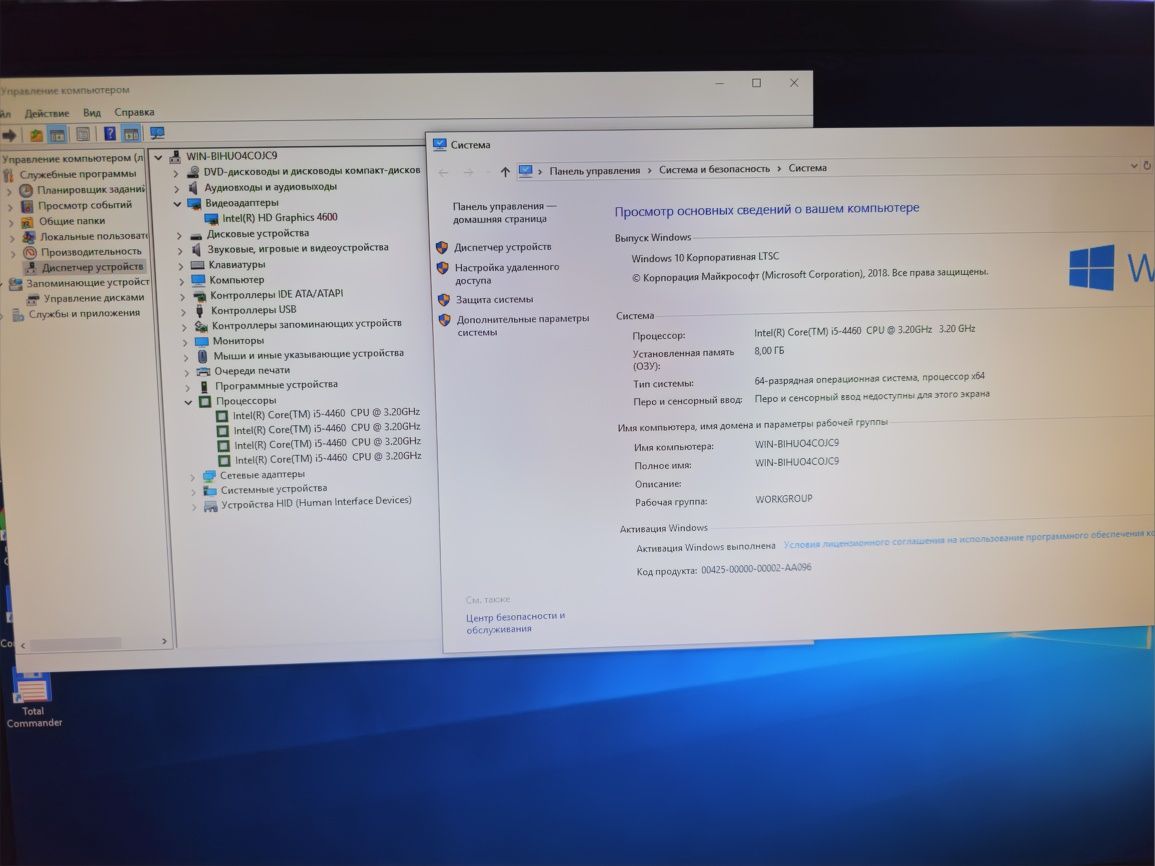The image size is (1155, 866).
Task: Click the Контроллеры USB icon
Action: click(199, 310)
